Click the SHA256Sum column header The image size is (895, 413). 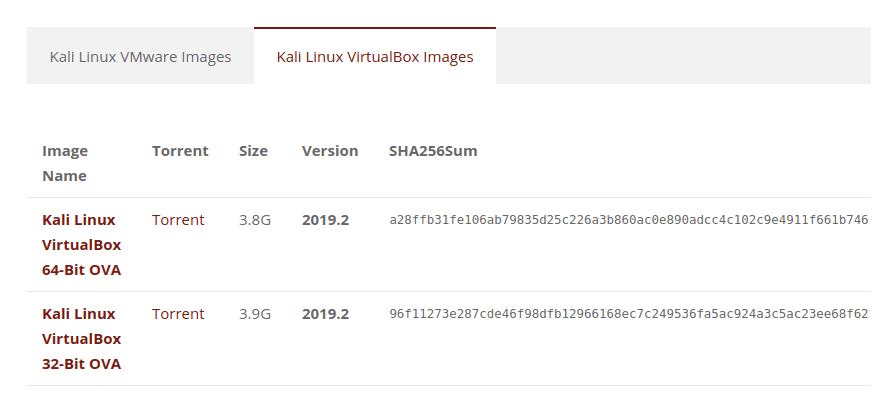[x=433, y=151]
